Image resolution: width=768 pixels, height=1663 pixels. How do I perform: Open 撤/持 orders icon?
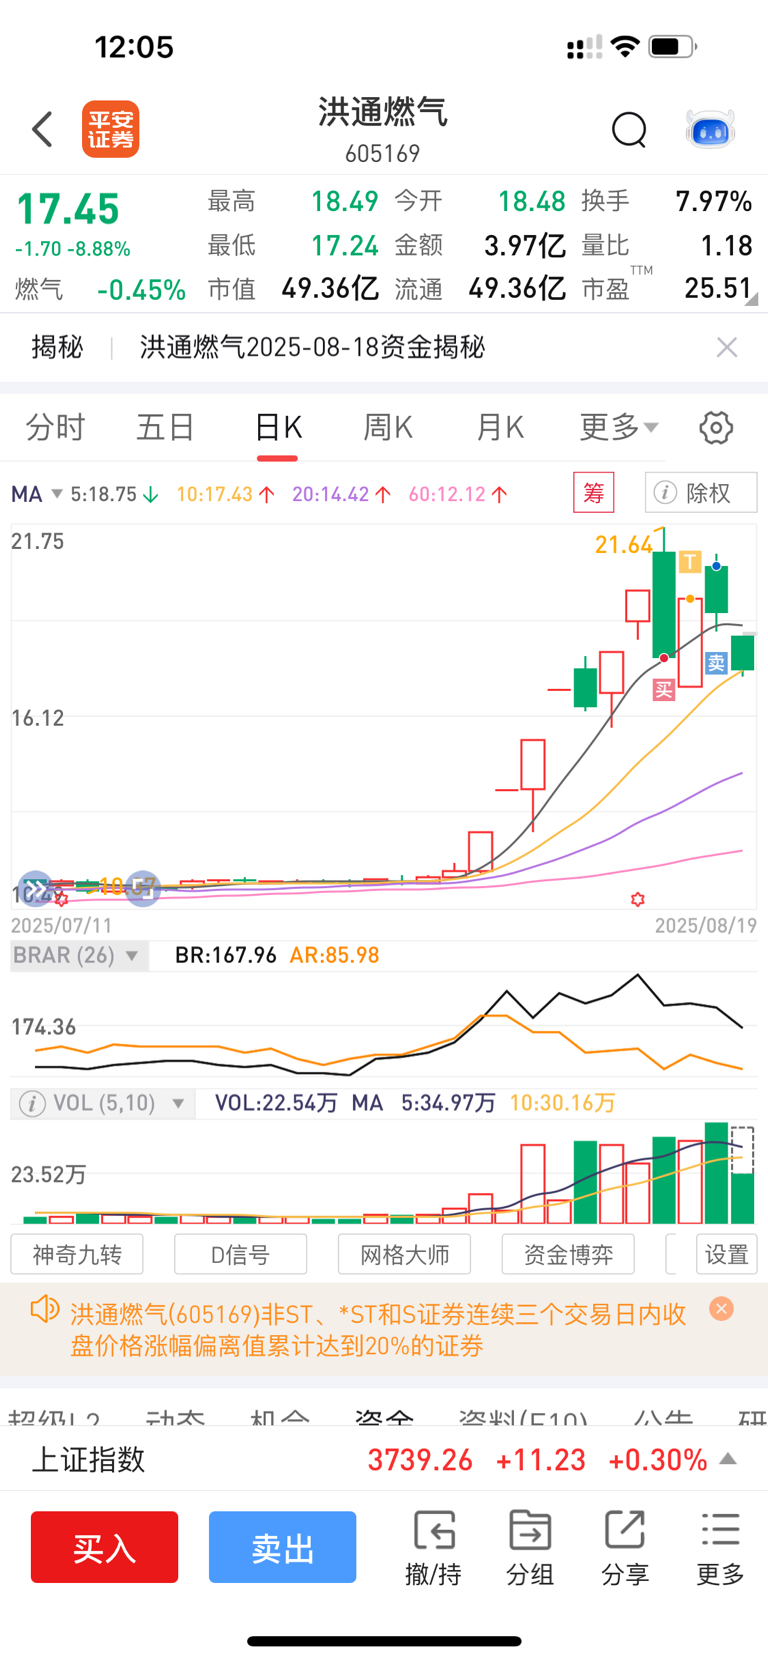click(434, 1549)
